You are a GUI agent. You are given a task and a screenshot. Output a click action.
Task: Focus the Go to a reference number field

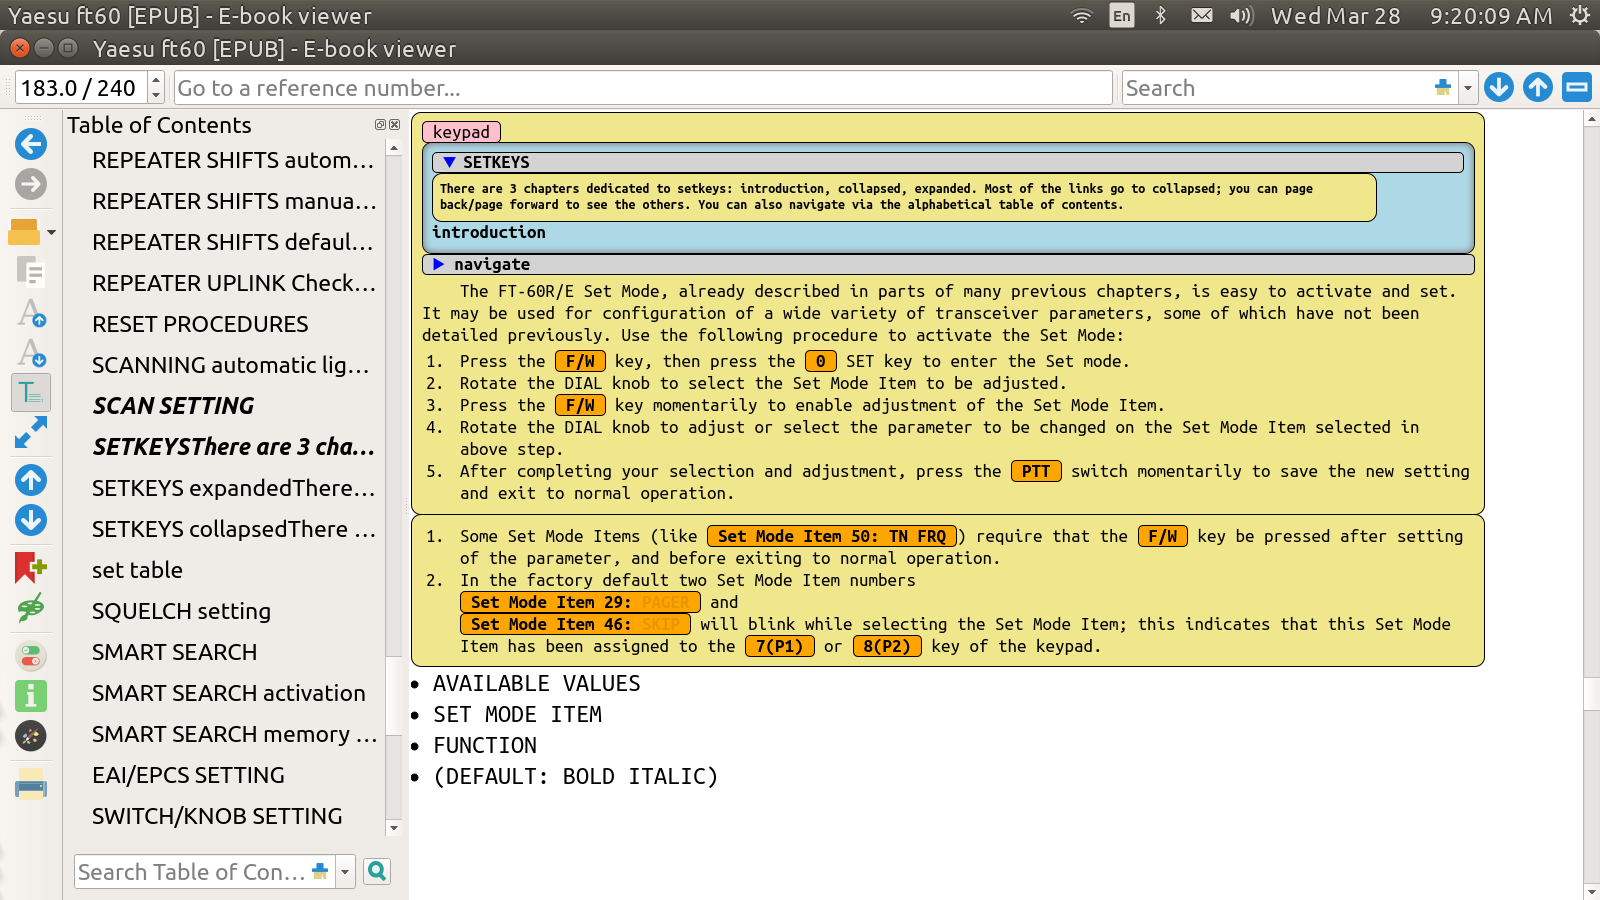pyautogui.click(x=643, y=88)
